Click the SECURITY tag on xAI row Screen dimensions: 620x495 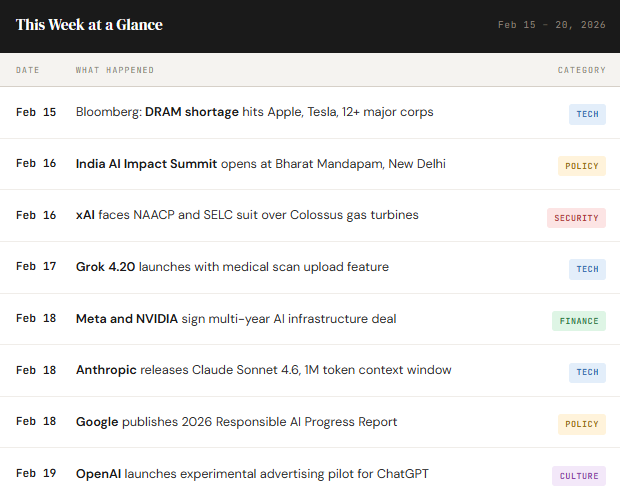[576, 218]
